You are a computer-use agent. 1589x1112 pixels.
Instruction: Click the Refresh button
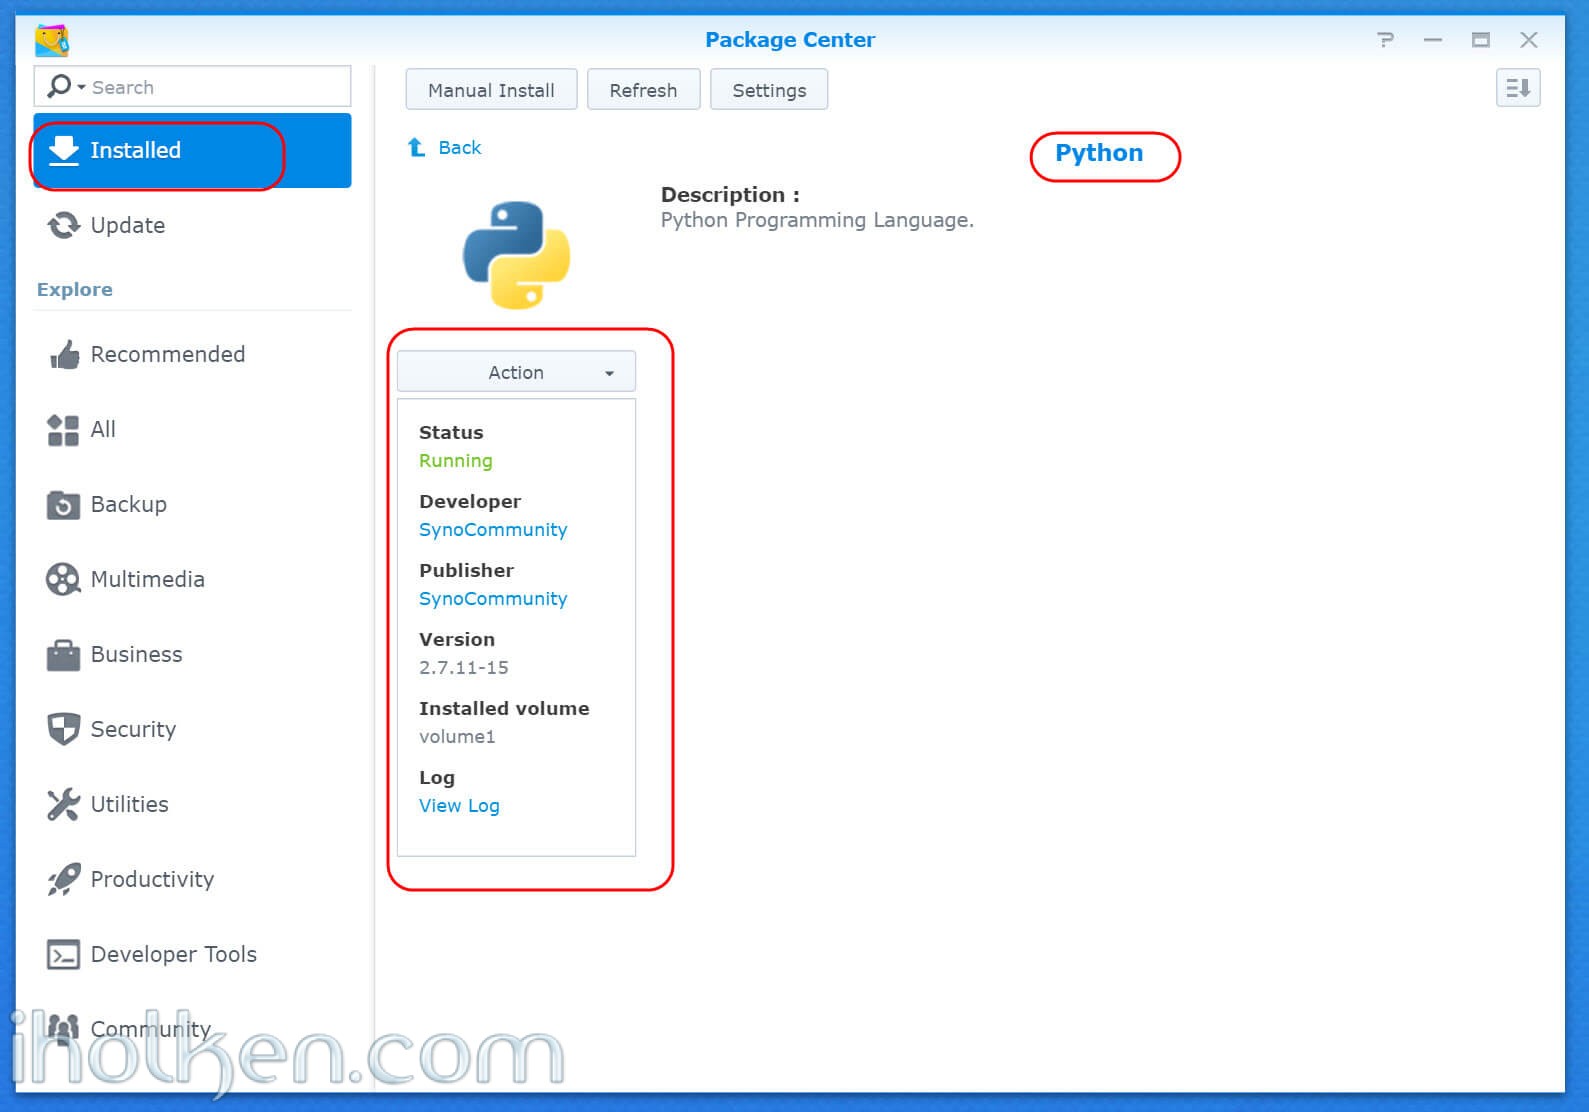tap(643, 90)
